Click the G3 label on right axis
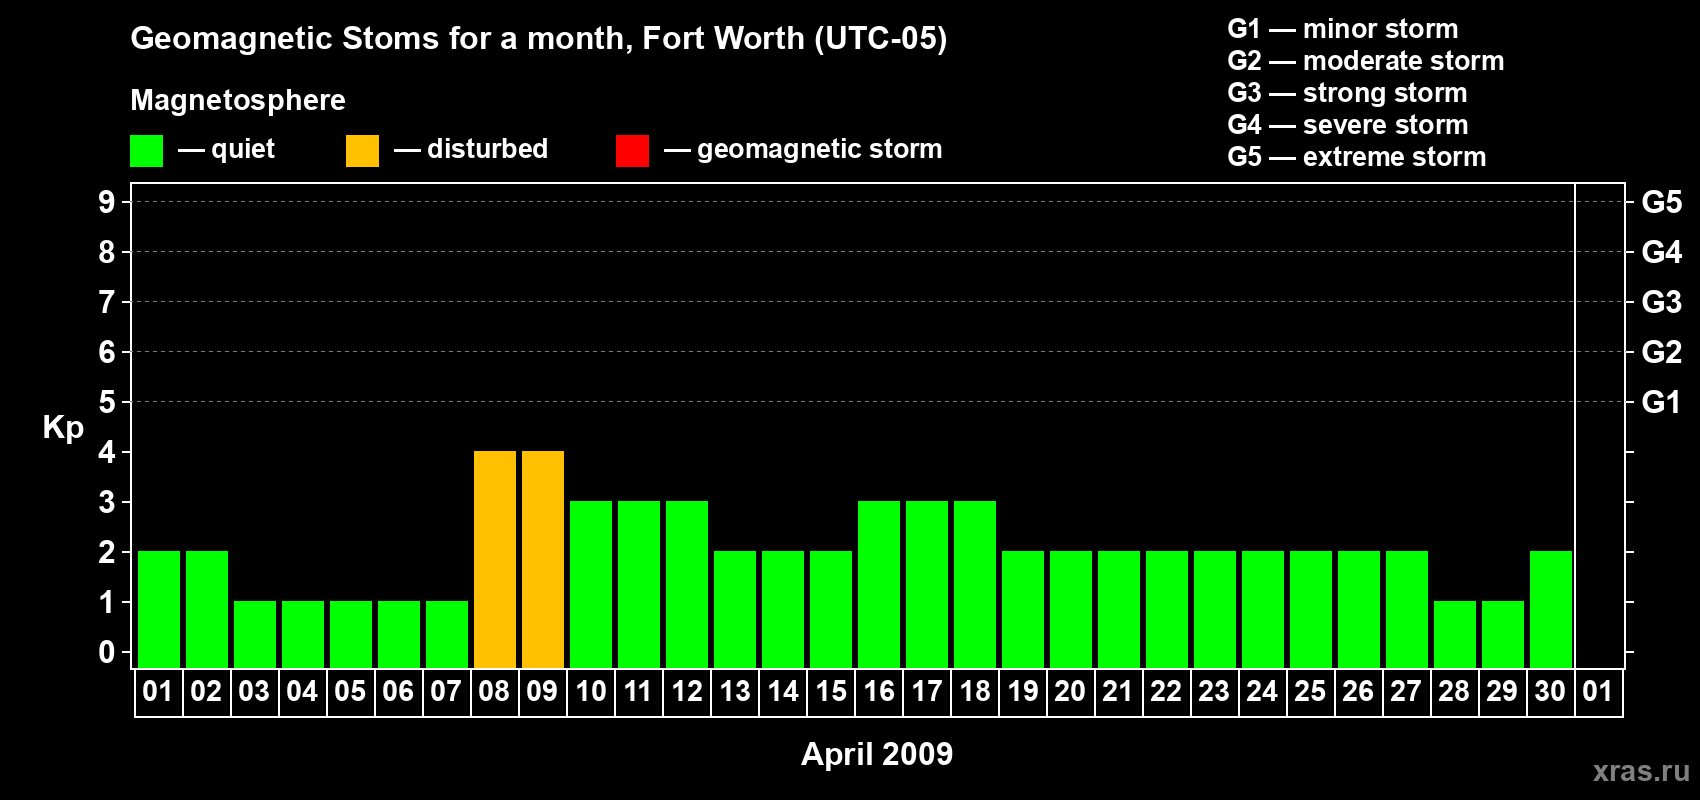The height and width of the screenshot is (800, 1700). [x=1661, y=302]
